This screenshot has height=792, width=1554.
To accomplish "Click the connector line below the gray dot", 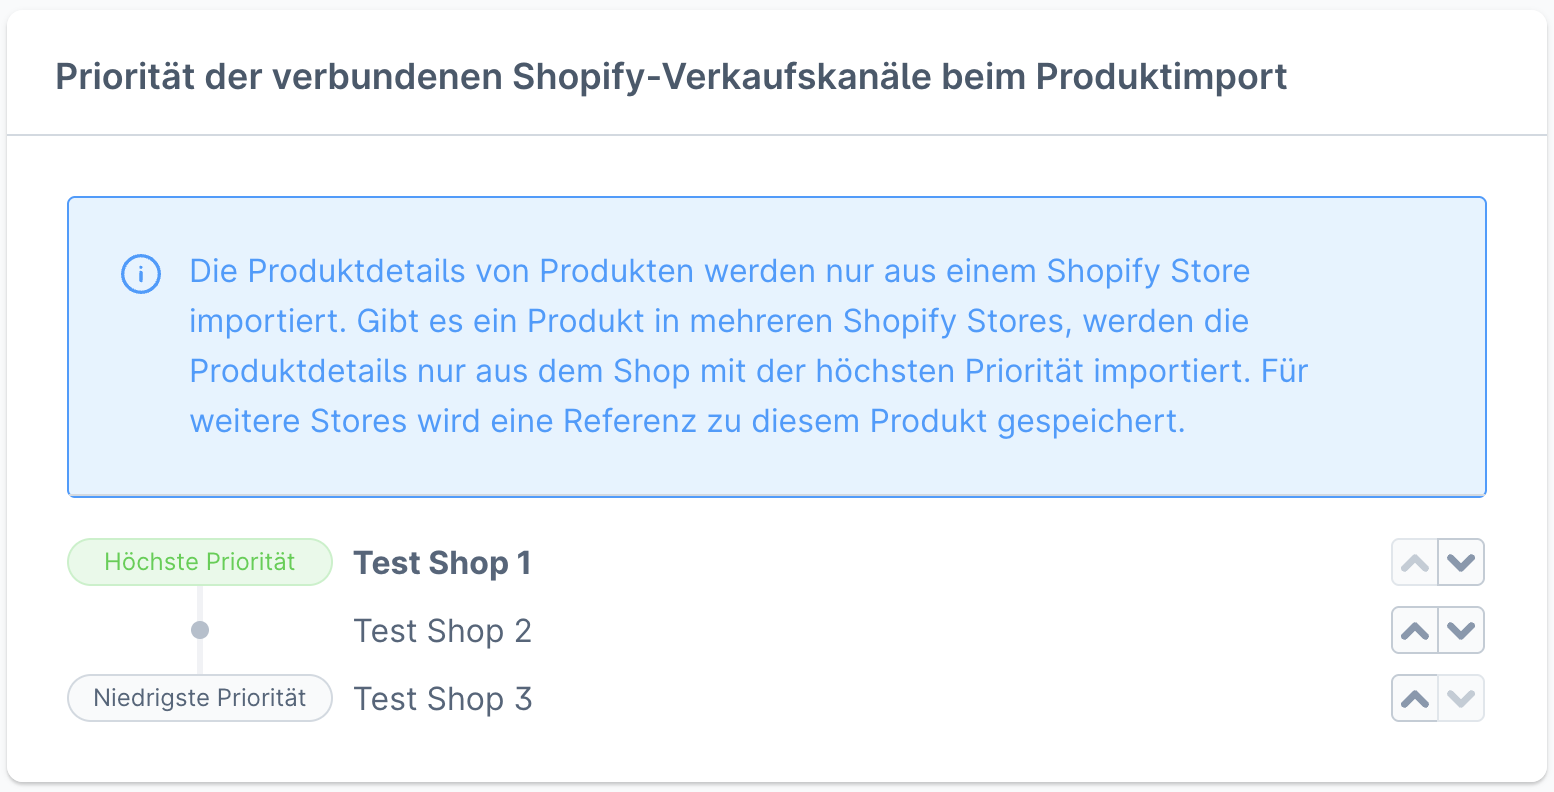I will click(200, 657).
